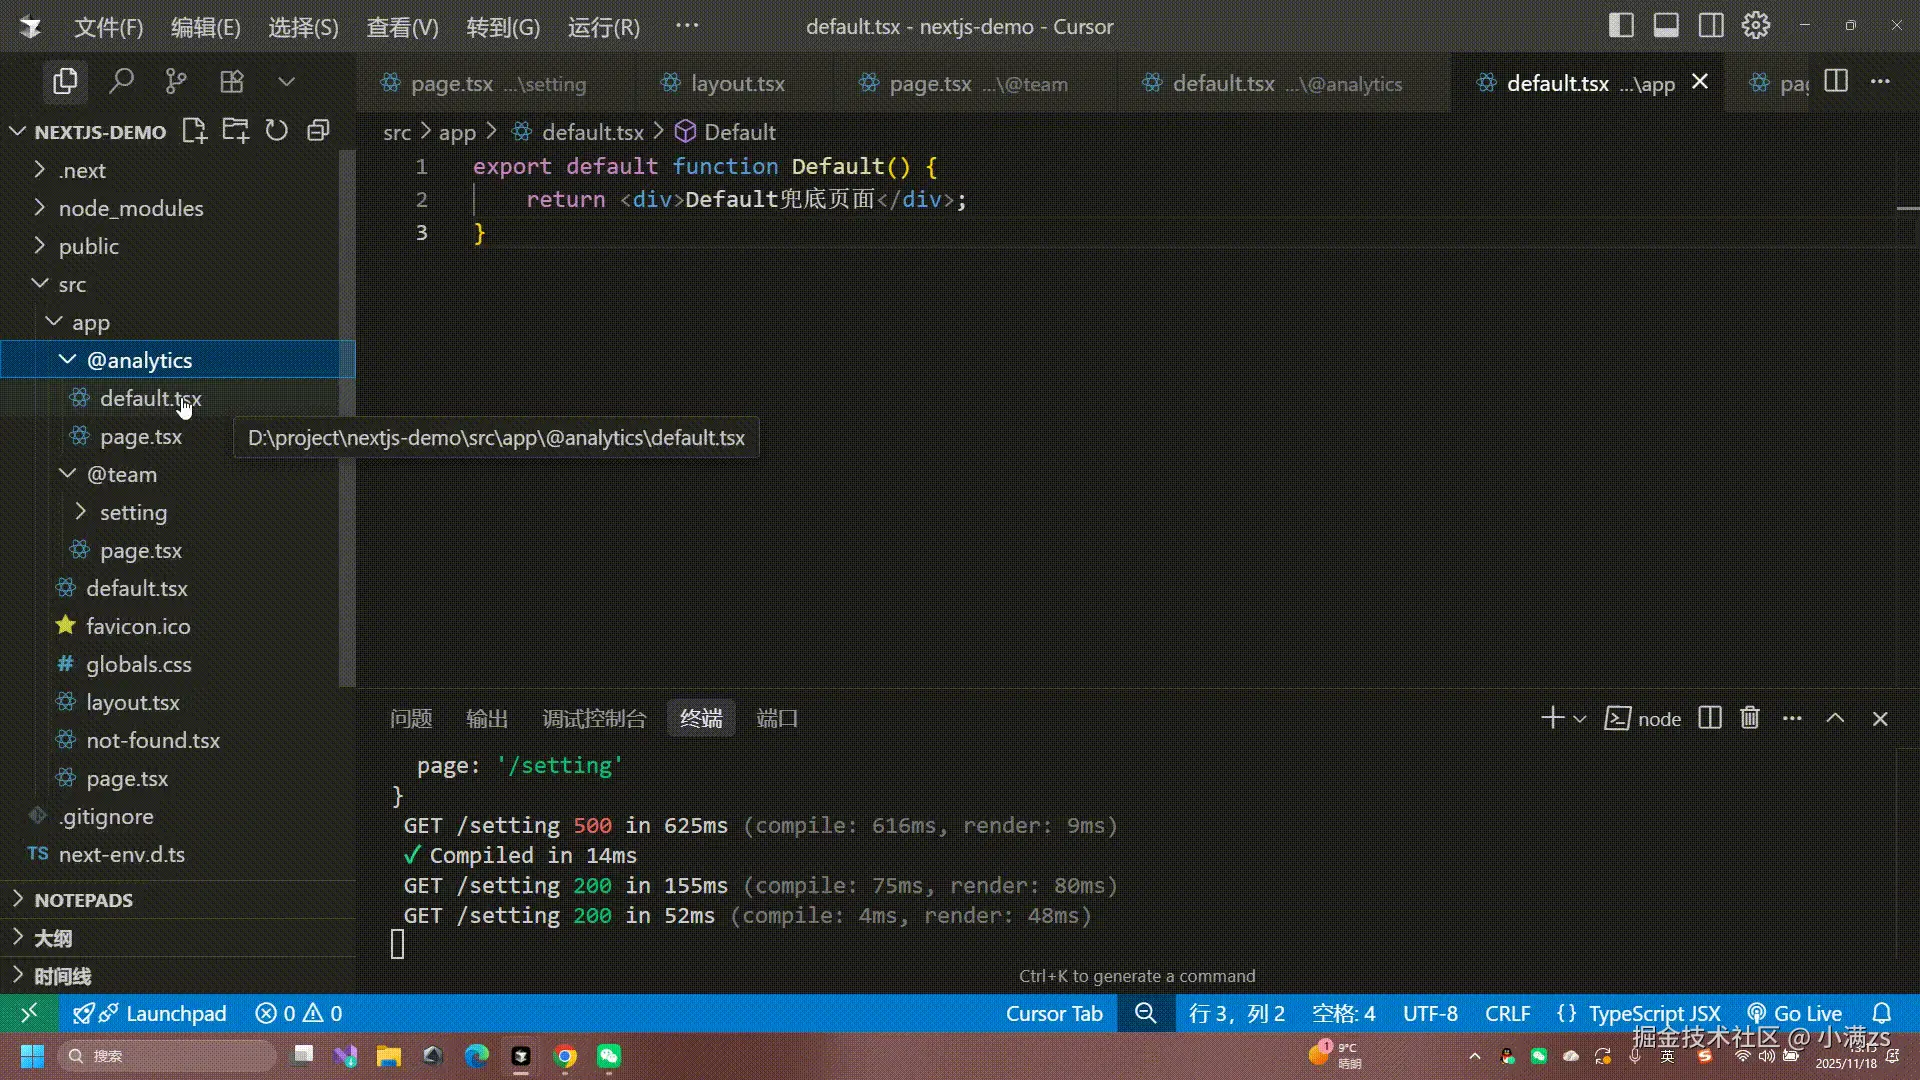Toggle the primary sidebar layout button
The height and width of the screenshot is (1080, 1920).
point(1621,26)
